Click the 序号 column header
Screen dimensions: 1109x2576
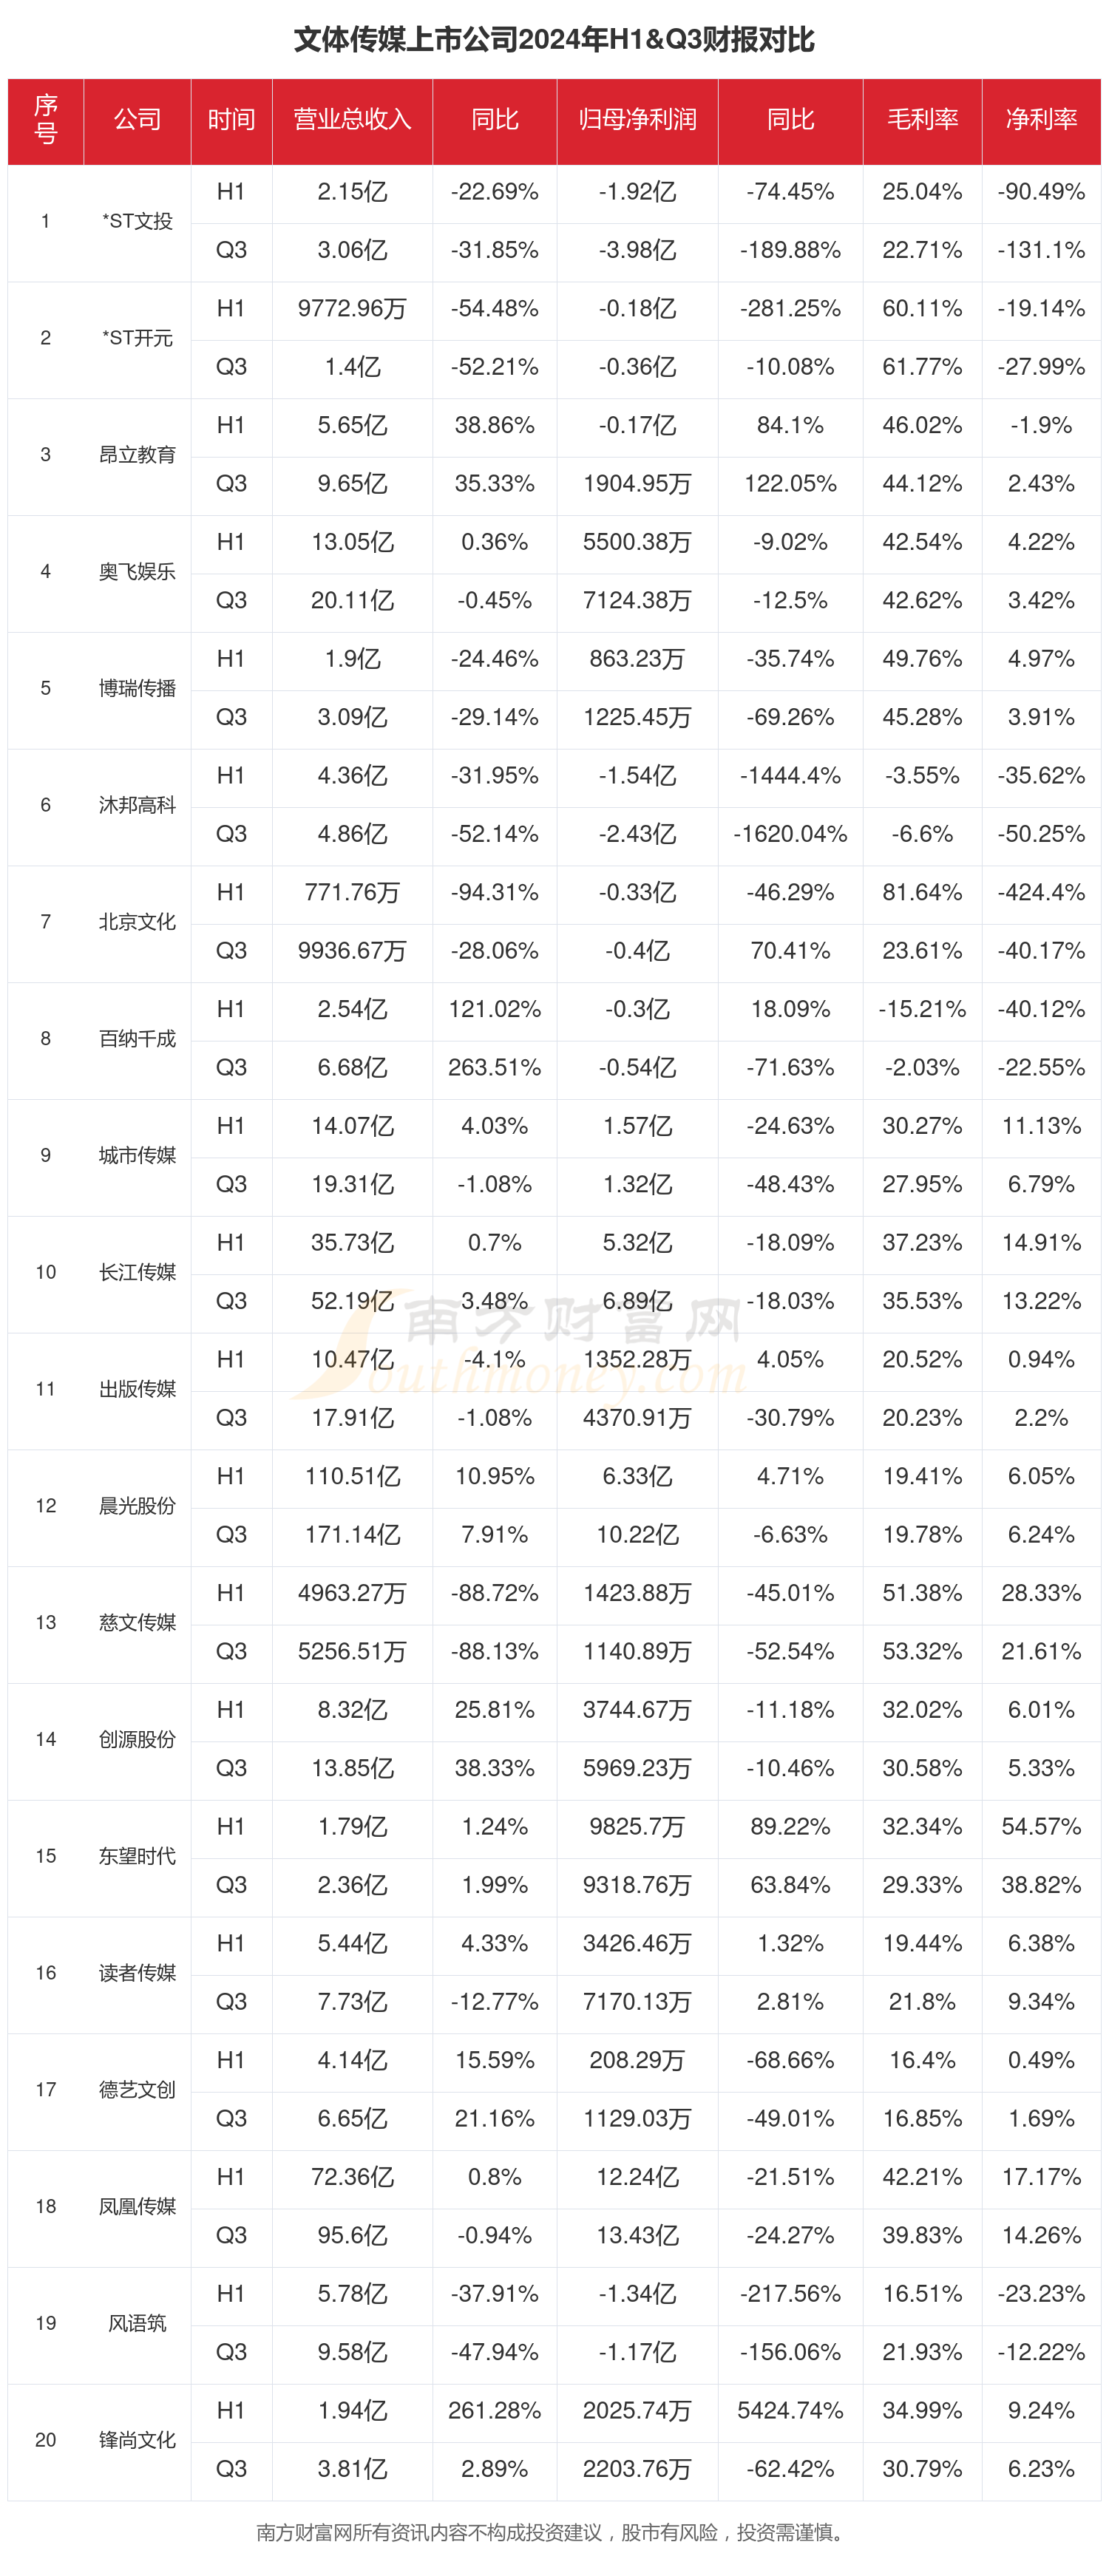pyautogui.click(x=46, y=120)
